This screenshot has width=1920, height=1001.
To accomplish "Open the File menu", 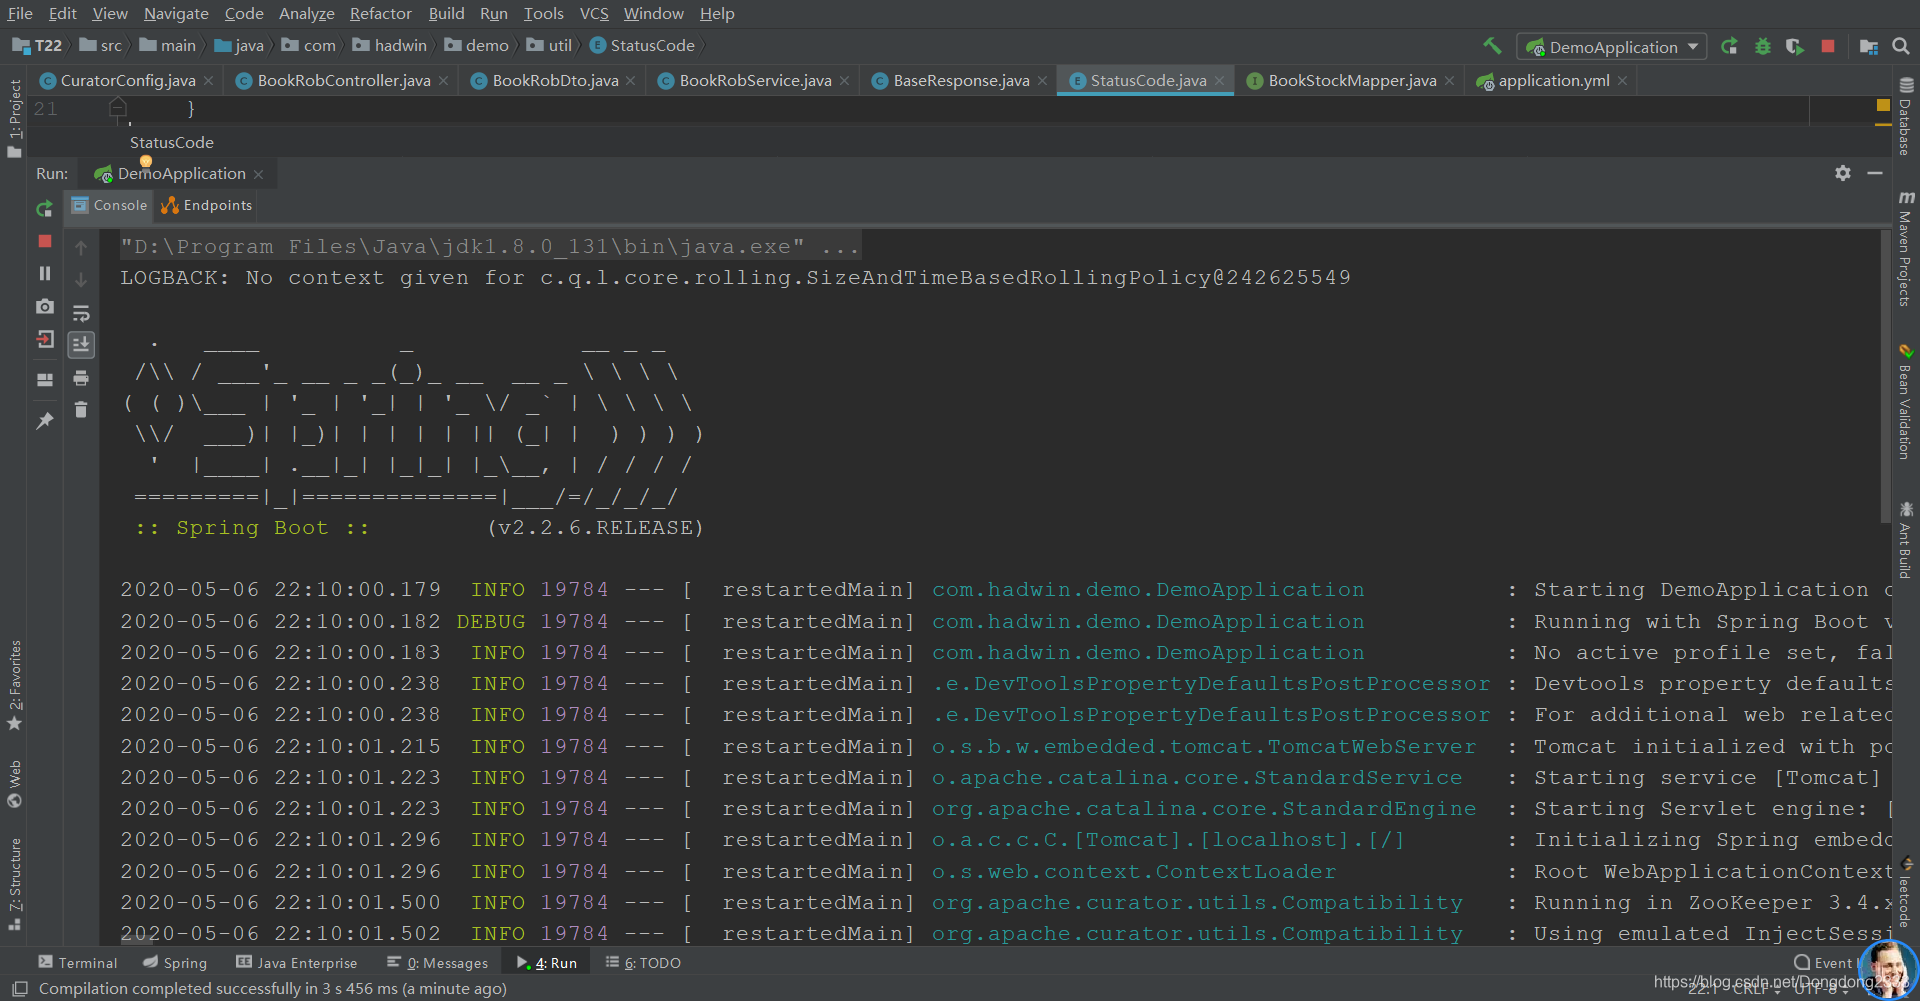I will 20,13.
